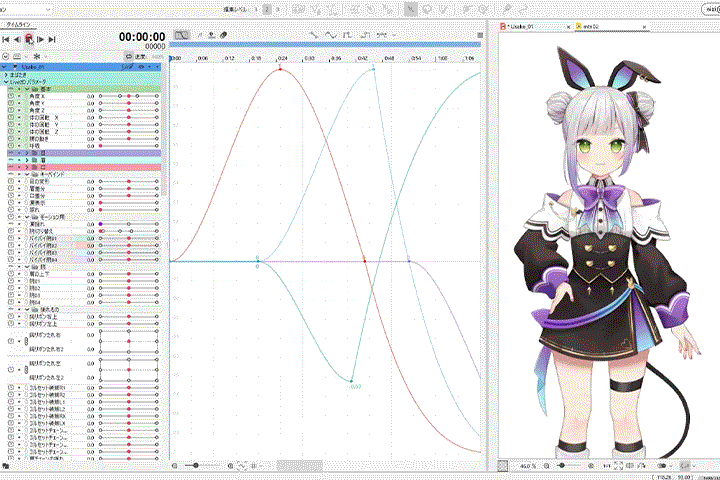Toggle stopwatch for 角度 X parameter
Screen dimensions: 720x480
tap(11, 96)
